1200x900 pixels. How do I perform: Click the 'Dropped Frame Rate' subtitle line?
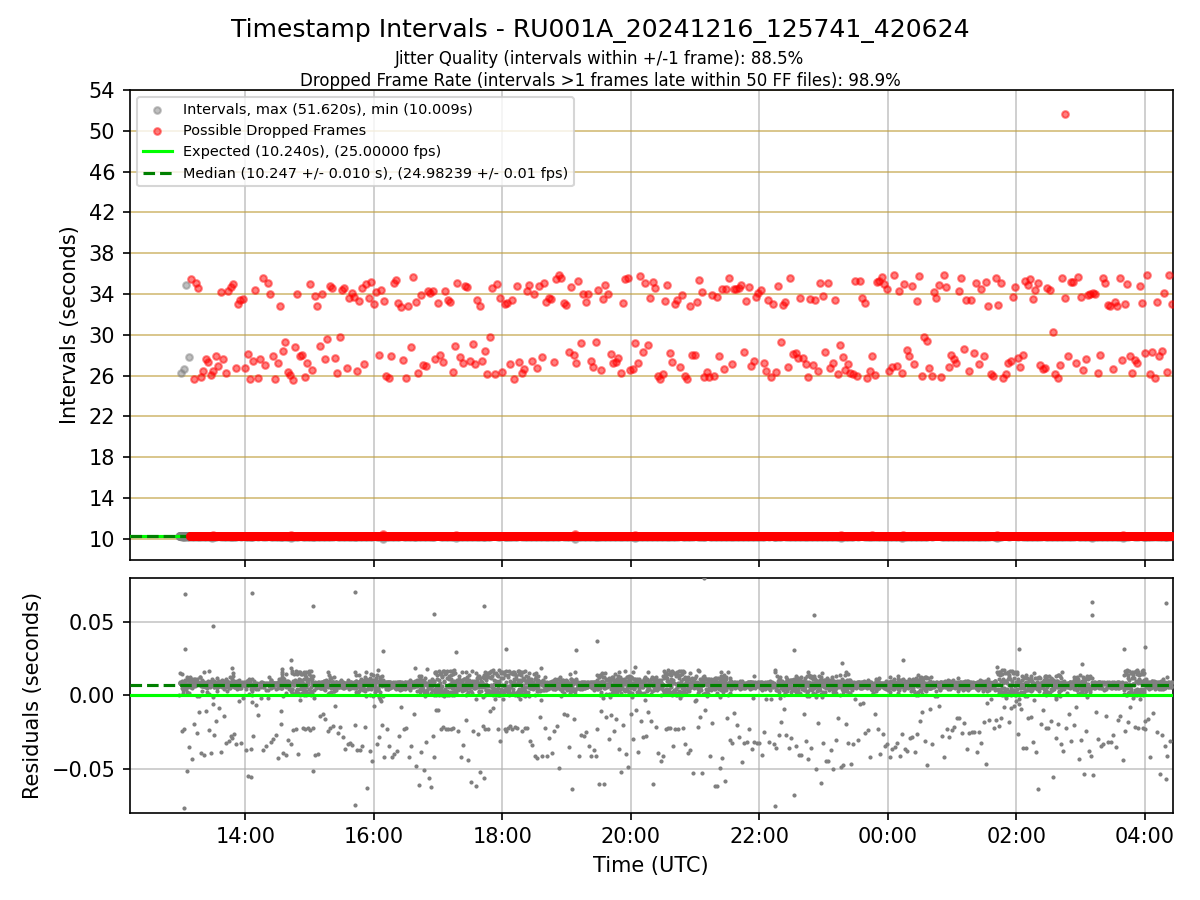pyautogui.click(x=600, y=80)
